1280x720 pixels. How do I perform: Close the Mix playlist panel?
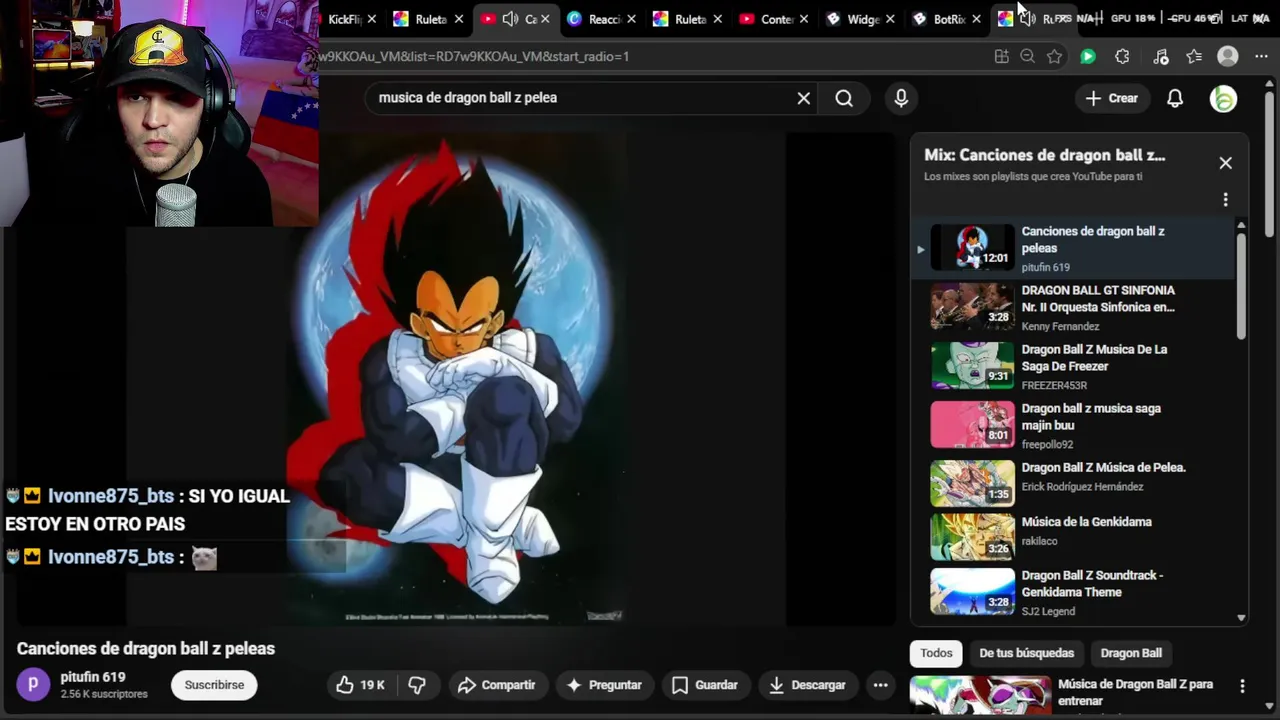tap(1225, 163)
